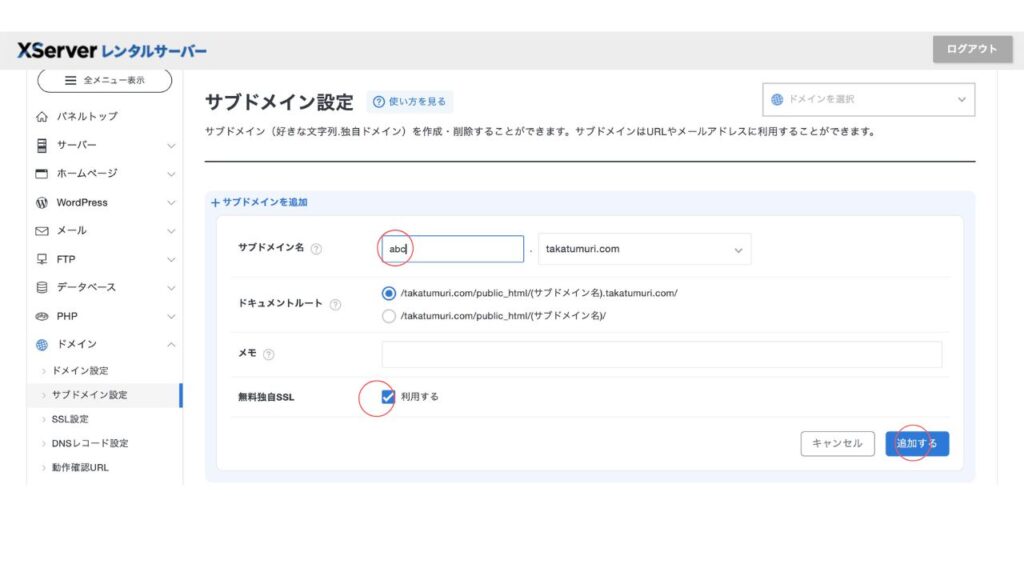Click the 追加する button
The width and height of the screenshot is (1024, 576).
(916, 443)
